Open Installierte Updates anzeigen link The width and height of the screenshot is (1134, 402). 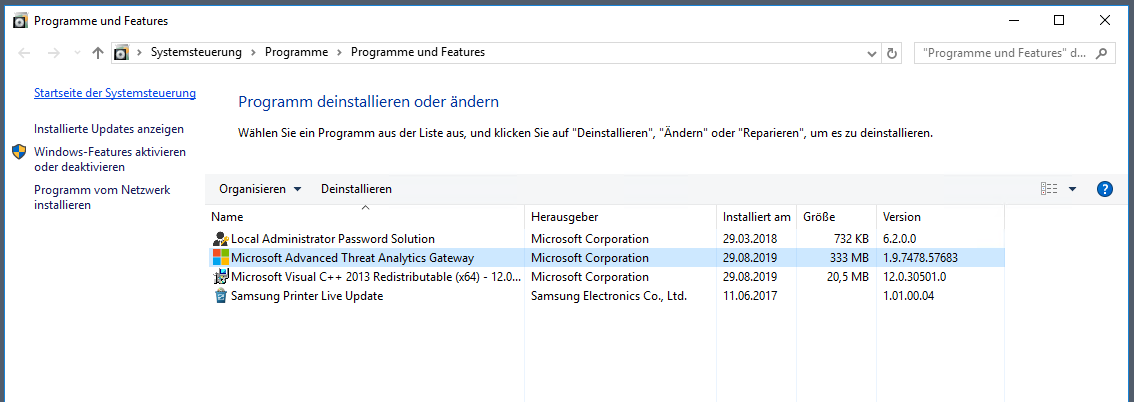109,129
